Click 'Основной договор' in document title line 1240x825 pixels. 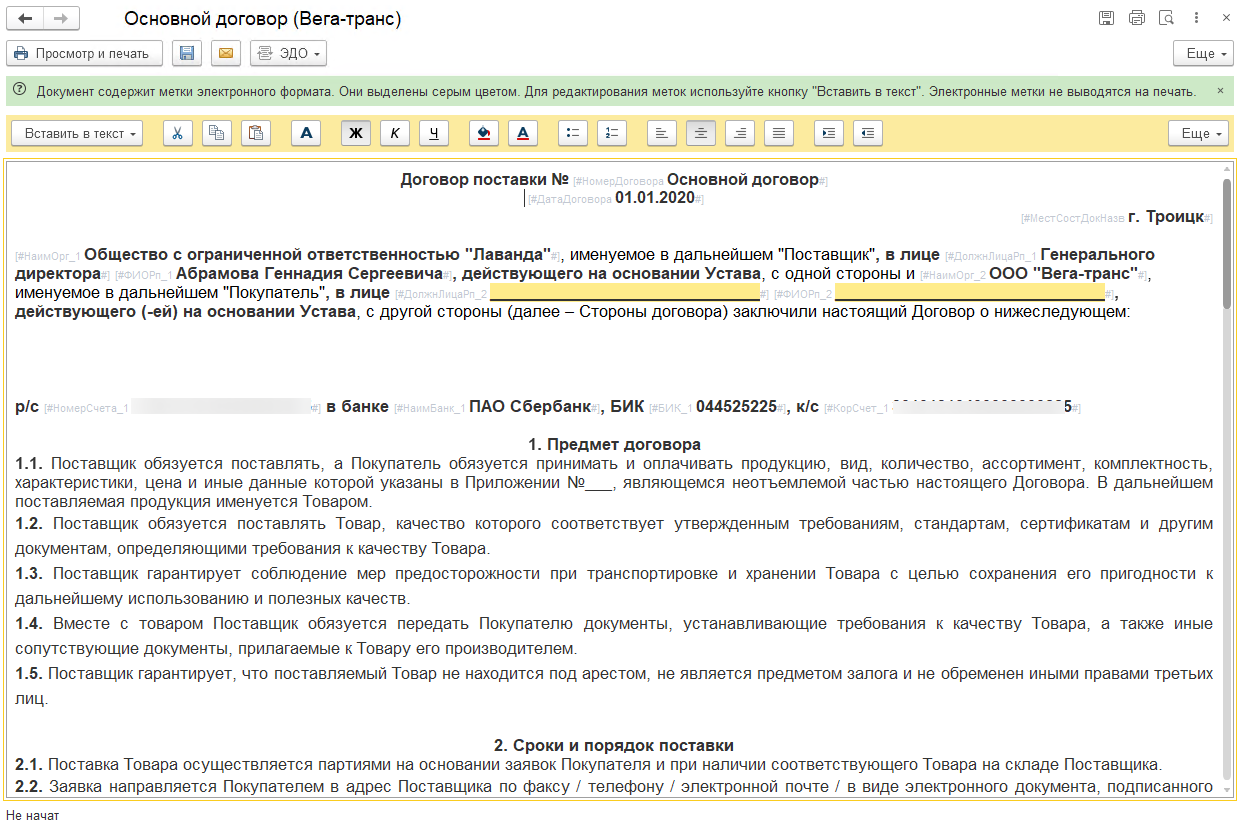[742, 180]
